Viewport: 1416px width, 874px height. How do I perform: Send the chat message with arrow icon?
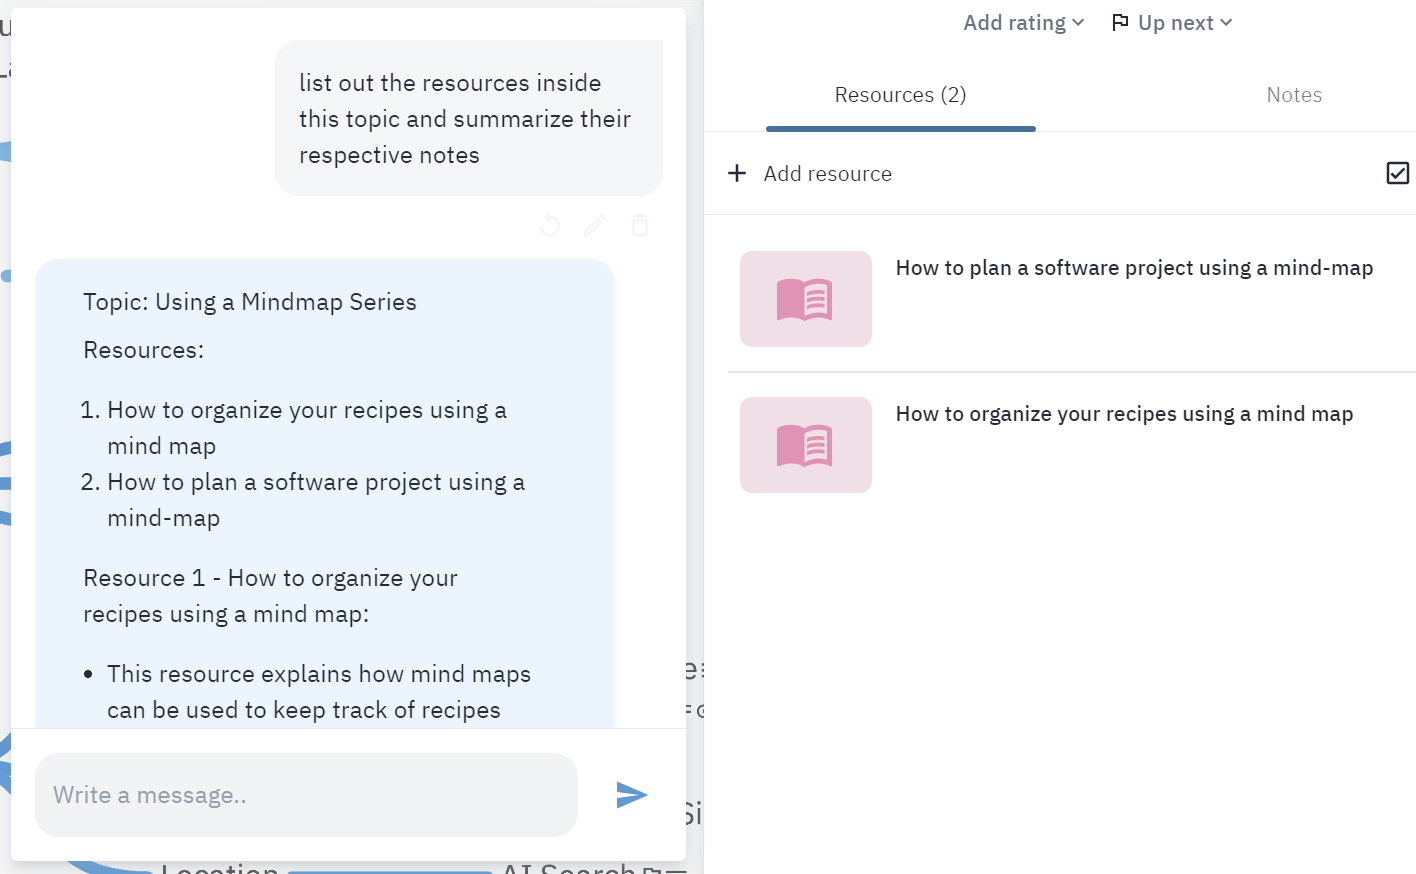pos(632,795)
